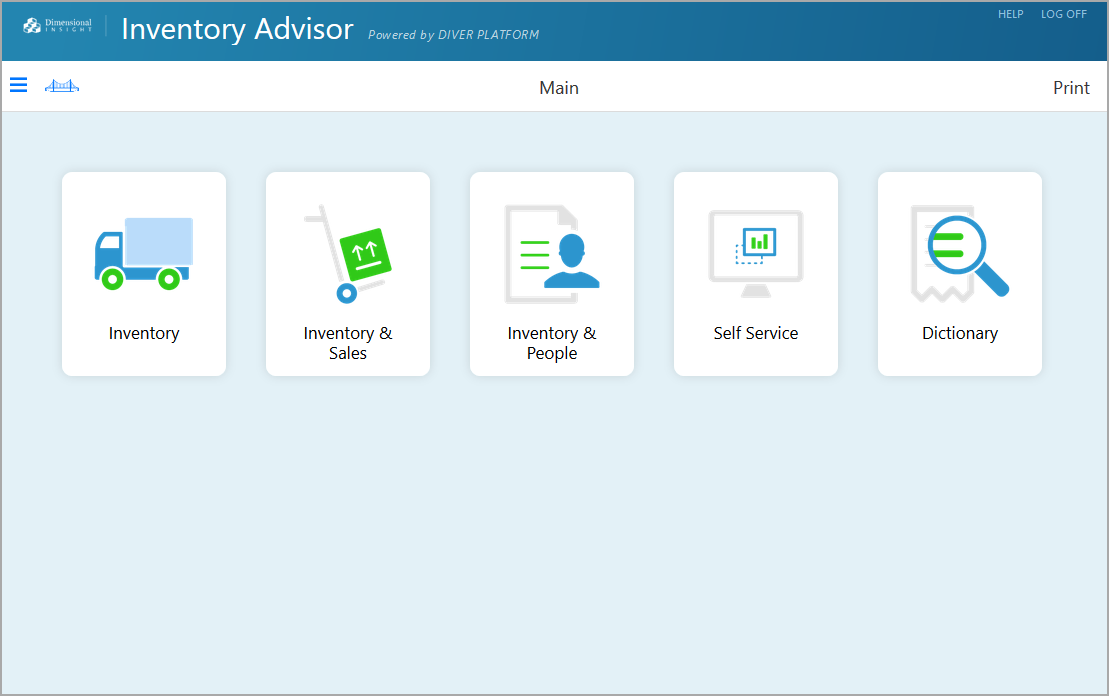
Task: Click the Inventory Advisor application title
Action: coord(237,30)
